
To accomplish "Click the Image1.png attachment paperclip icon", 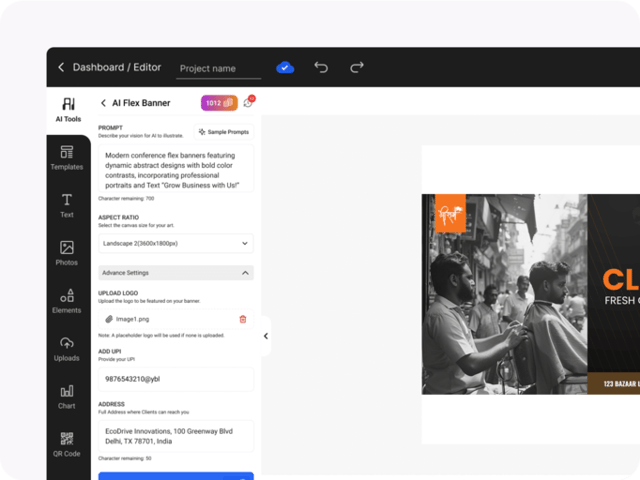I will point(109,319).
